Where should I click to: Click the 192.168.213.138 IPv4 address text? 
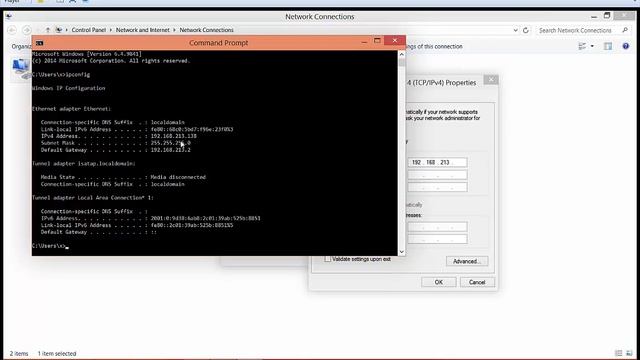point(173,136)
